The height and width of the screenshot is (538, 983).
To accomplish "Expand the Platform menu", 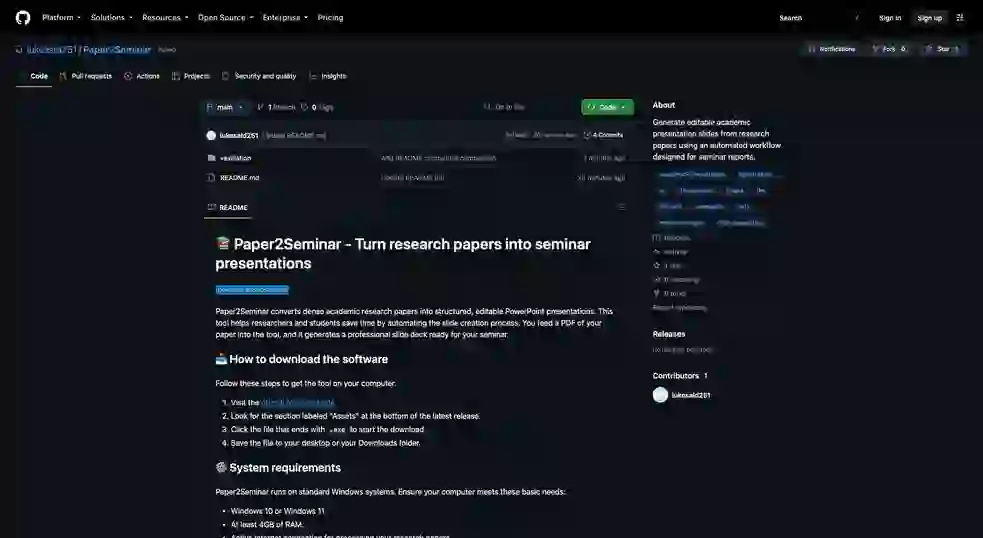I will click(x=61, y=18).
